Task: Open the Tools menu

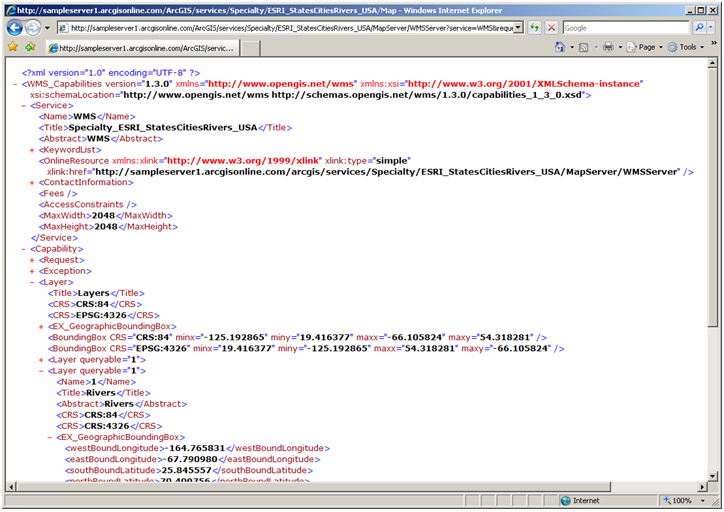Action: pyautogui.click(x=688, y=47)
